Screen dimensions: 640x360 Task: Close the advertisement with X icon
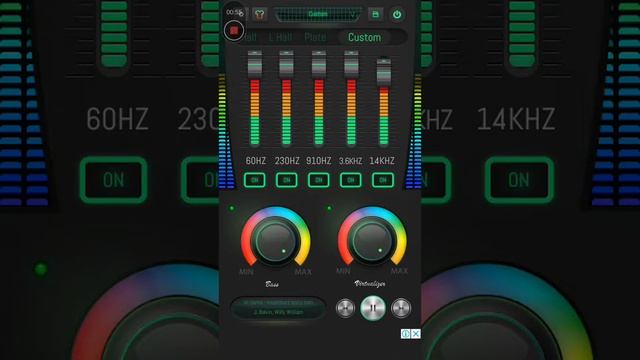pyautogui.click(x=416, y=334)
